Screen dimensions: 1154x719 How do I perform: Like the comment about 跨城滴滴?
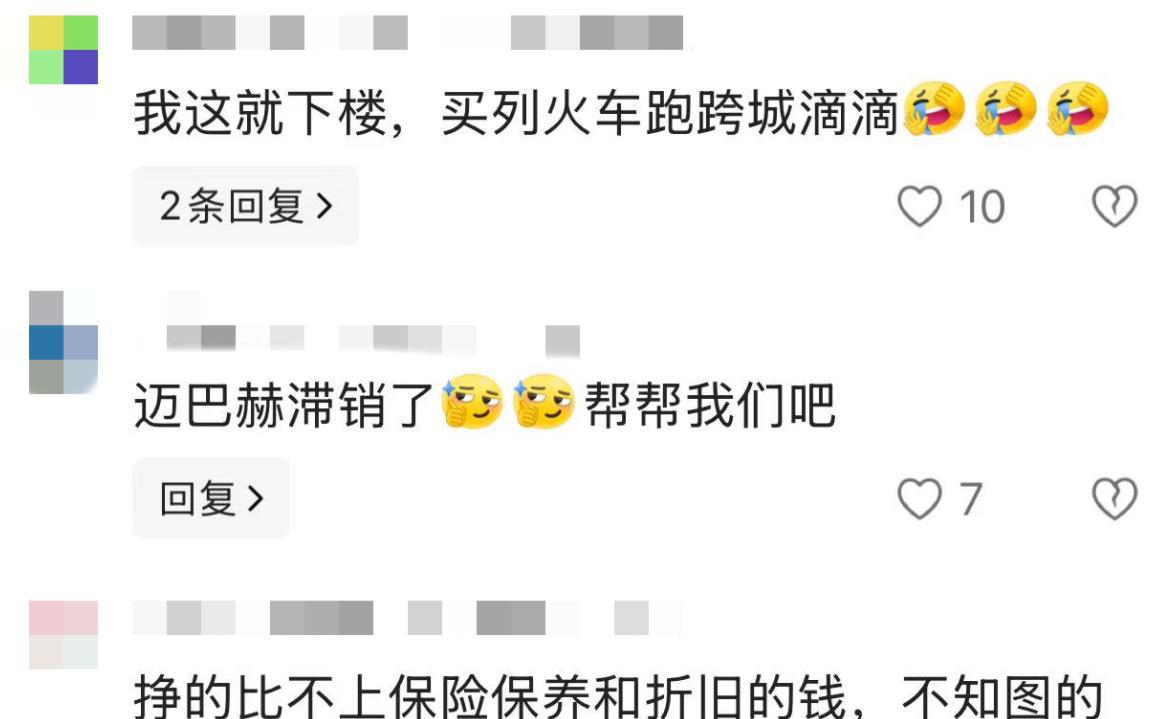[919, 206]
